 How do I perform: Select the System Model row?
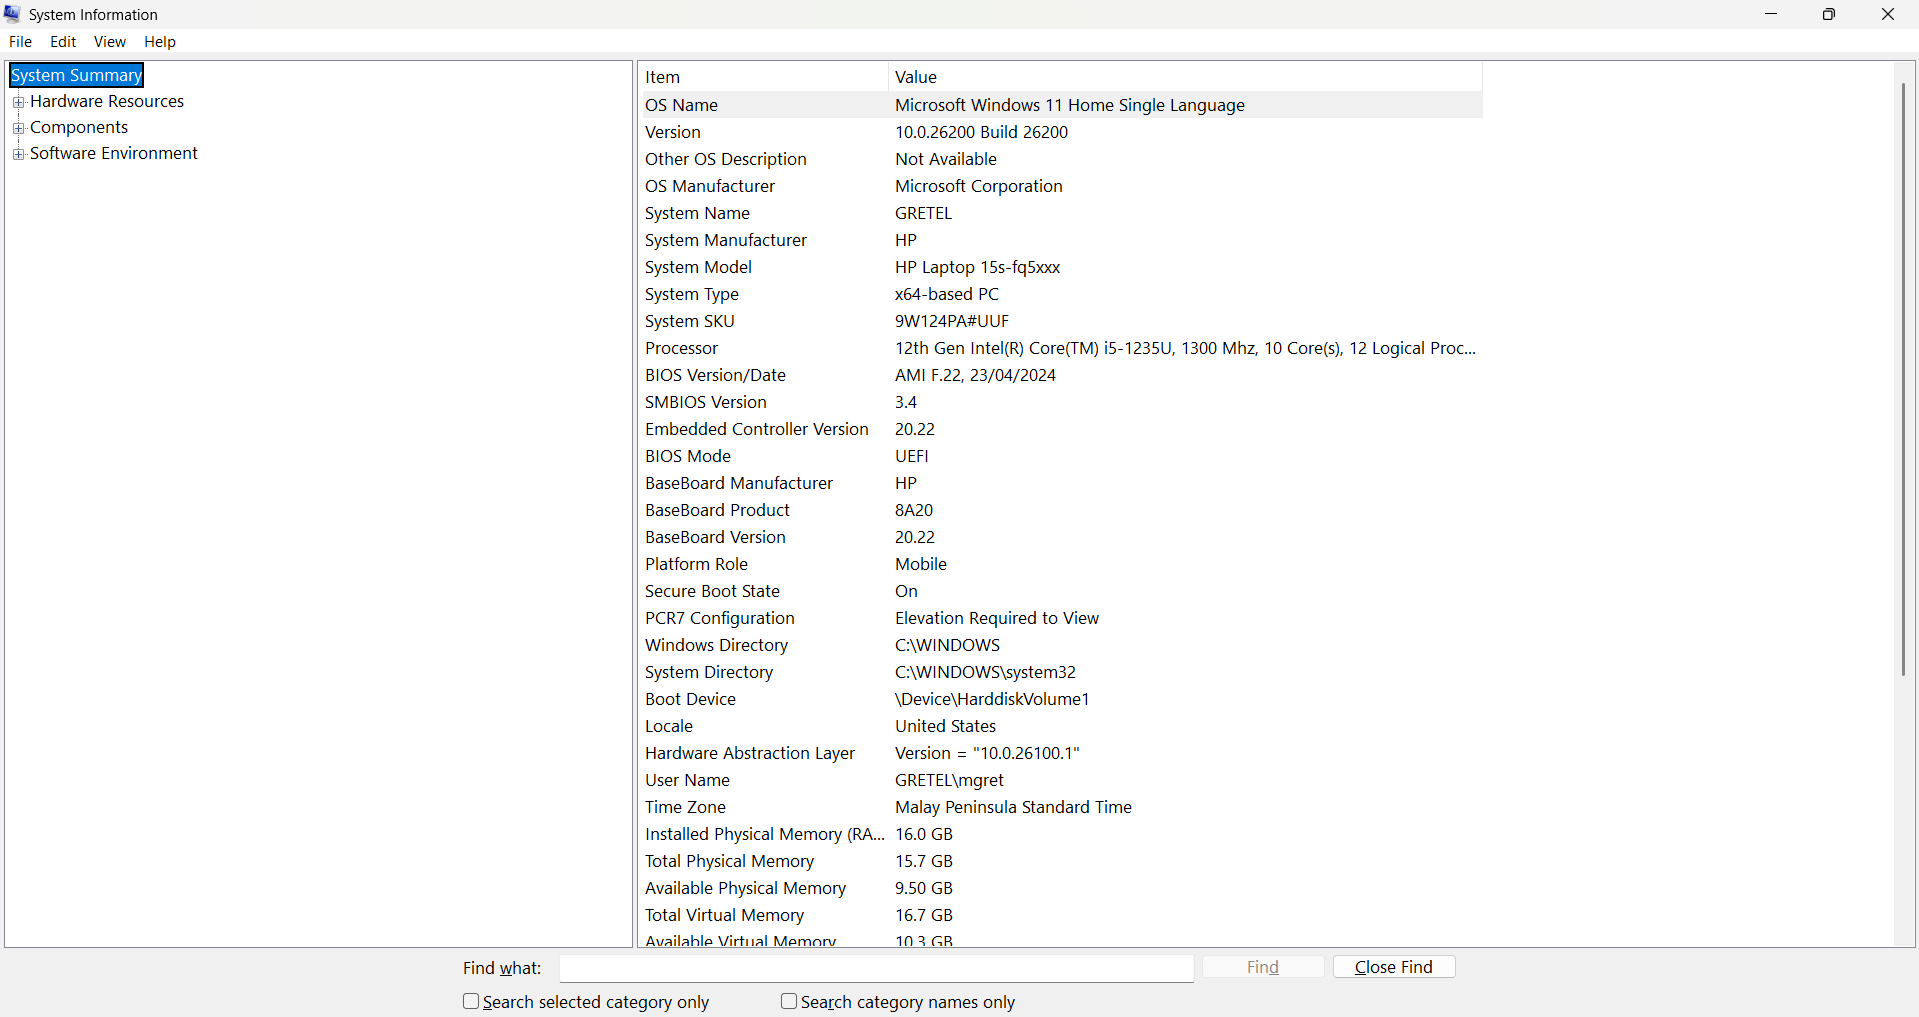pos(1060,267)
